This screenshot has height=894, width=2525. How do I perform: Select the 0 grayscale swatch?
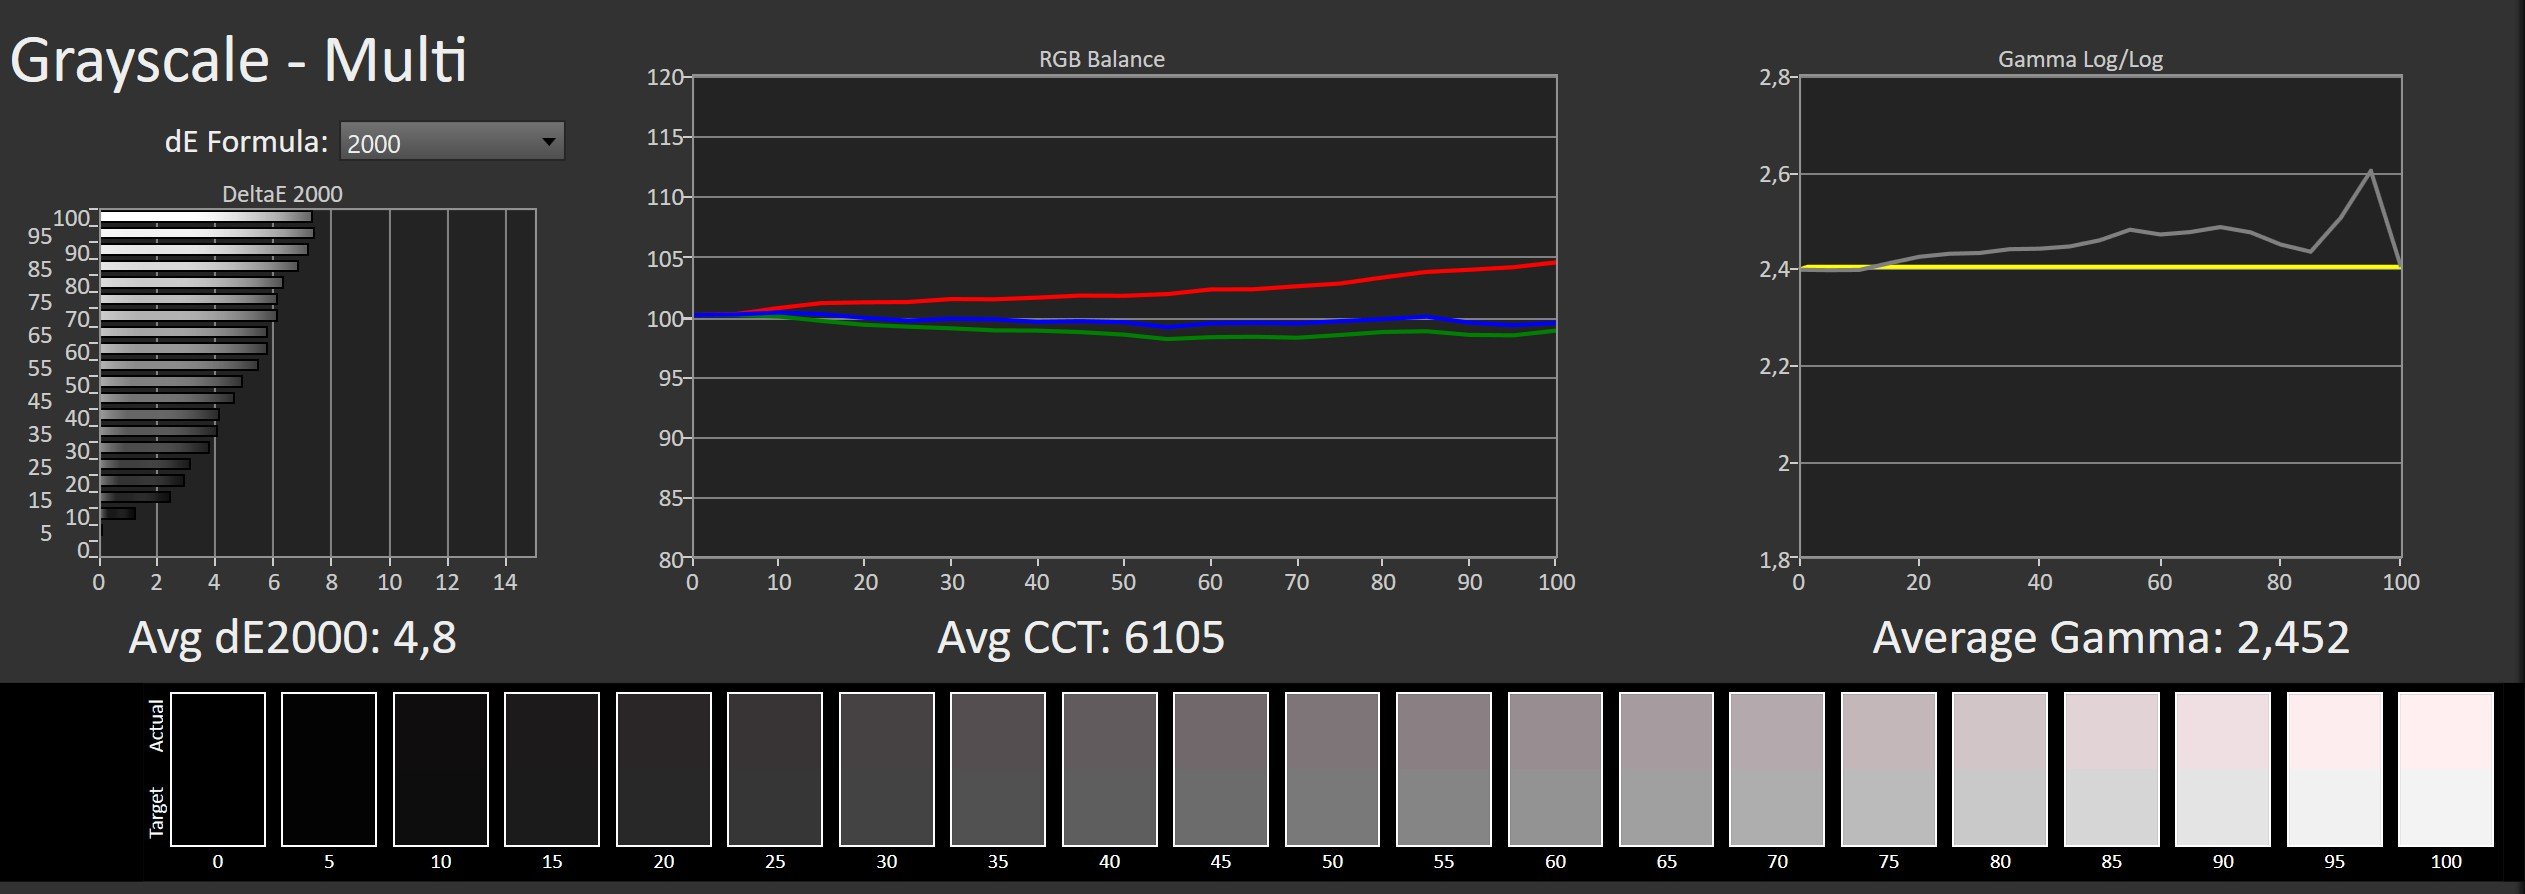218,769
